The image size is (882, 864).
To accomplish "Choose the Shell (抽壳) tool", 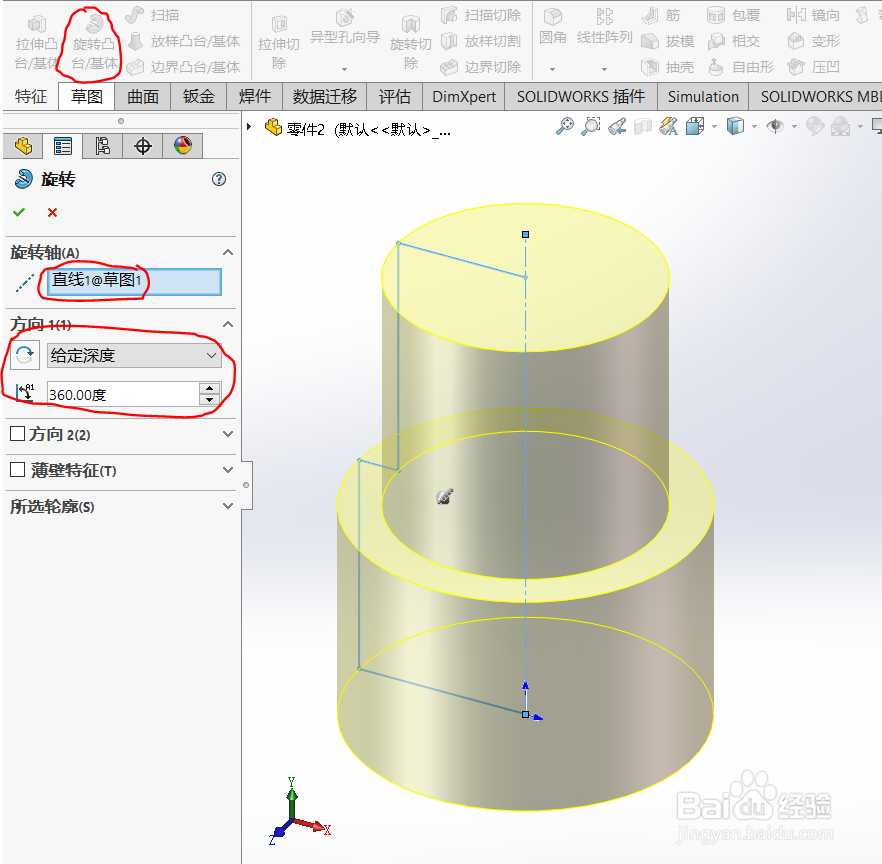I will 668,67.
